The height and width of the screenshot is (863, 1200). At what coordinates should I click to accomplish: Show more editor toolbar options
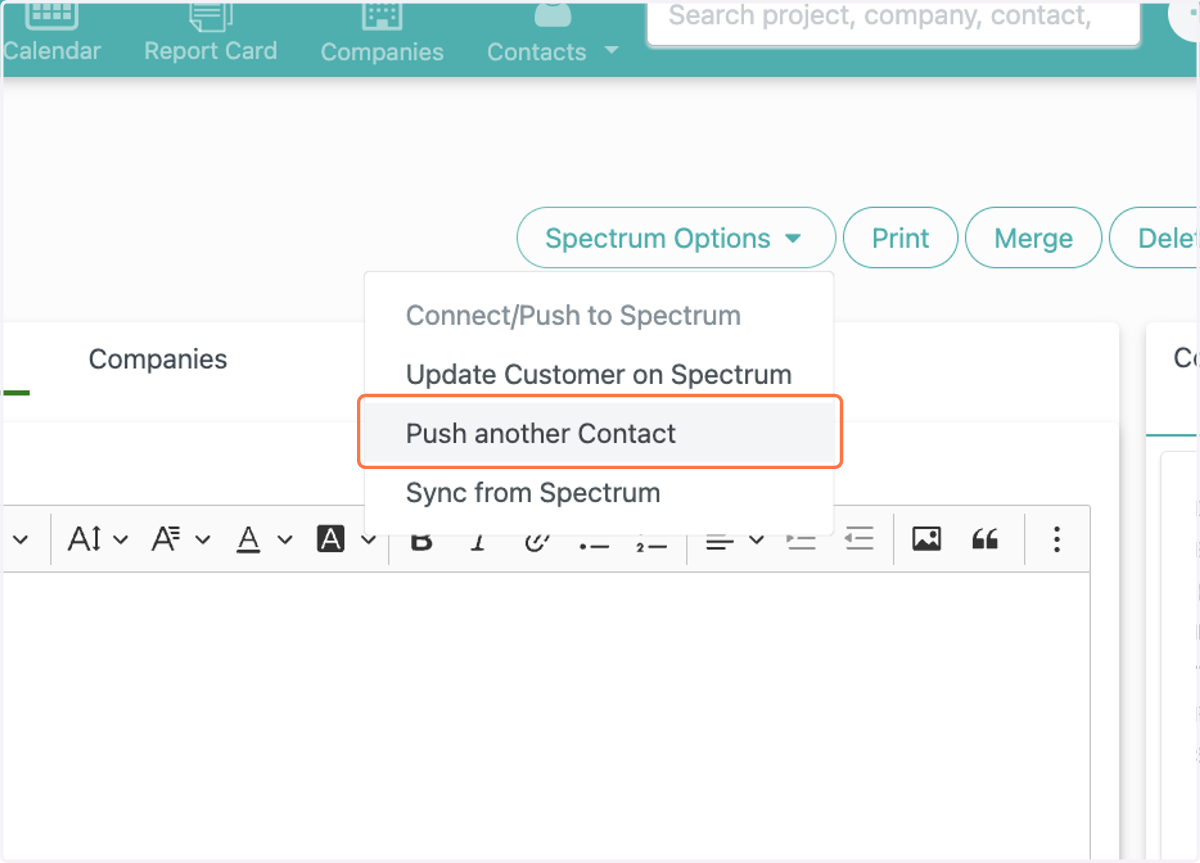tap(1056, 540)
